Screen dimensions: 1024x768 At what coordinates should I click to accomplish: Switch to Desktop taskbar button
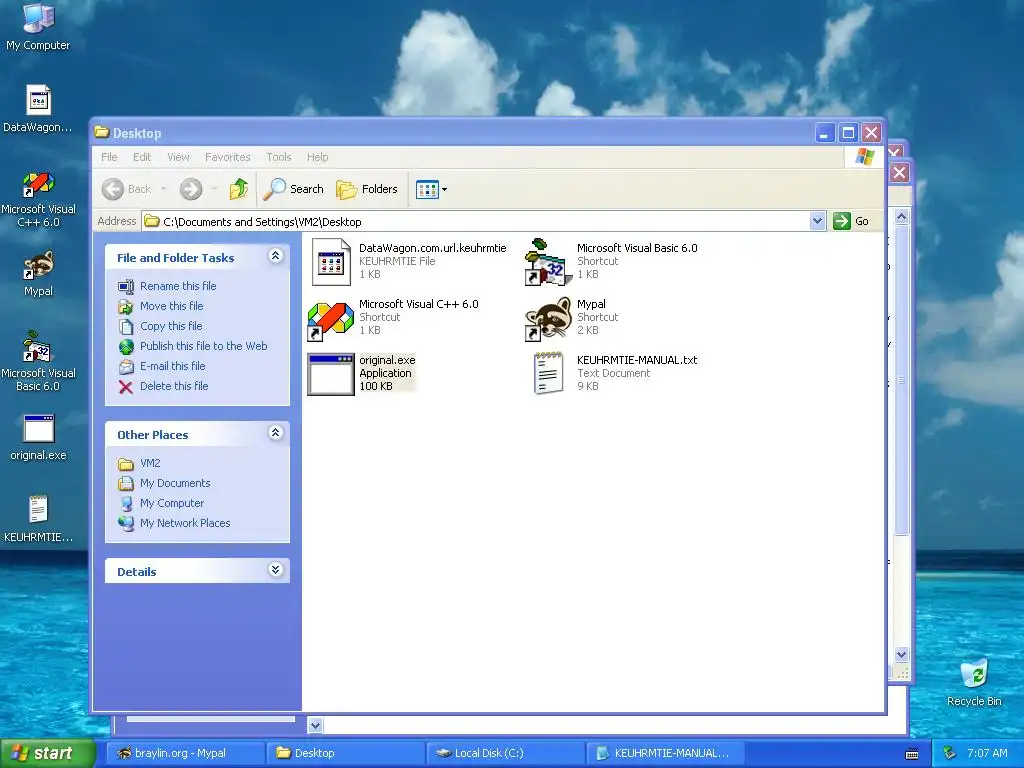[x=345, y=753]
